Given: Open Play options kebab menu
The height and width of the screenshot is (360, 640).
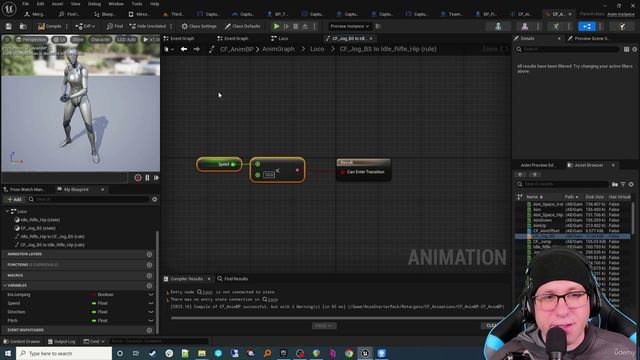Looking at the screenshot, I should click(x=314, y=26).
